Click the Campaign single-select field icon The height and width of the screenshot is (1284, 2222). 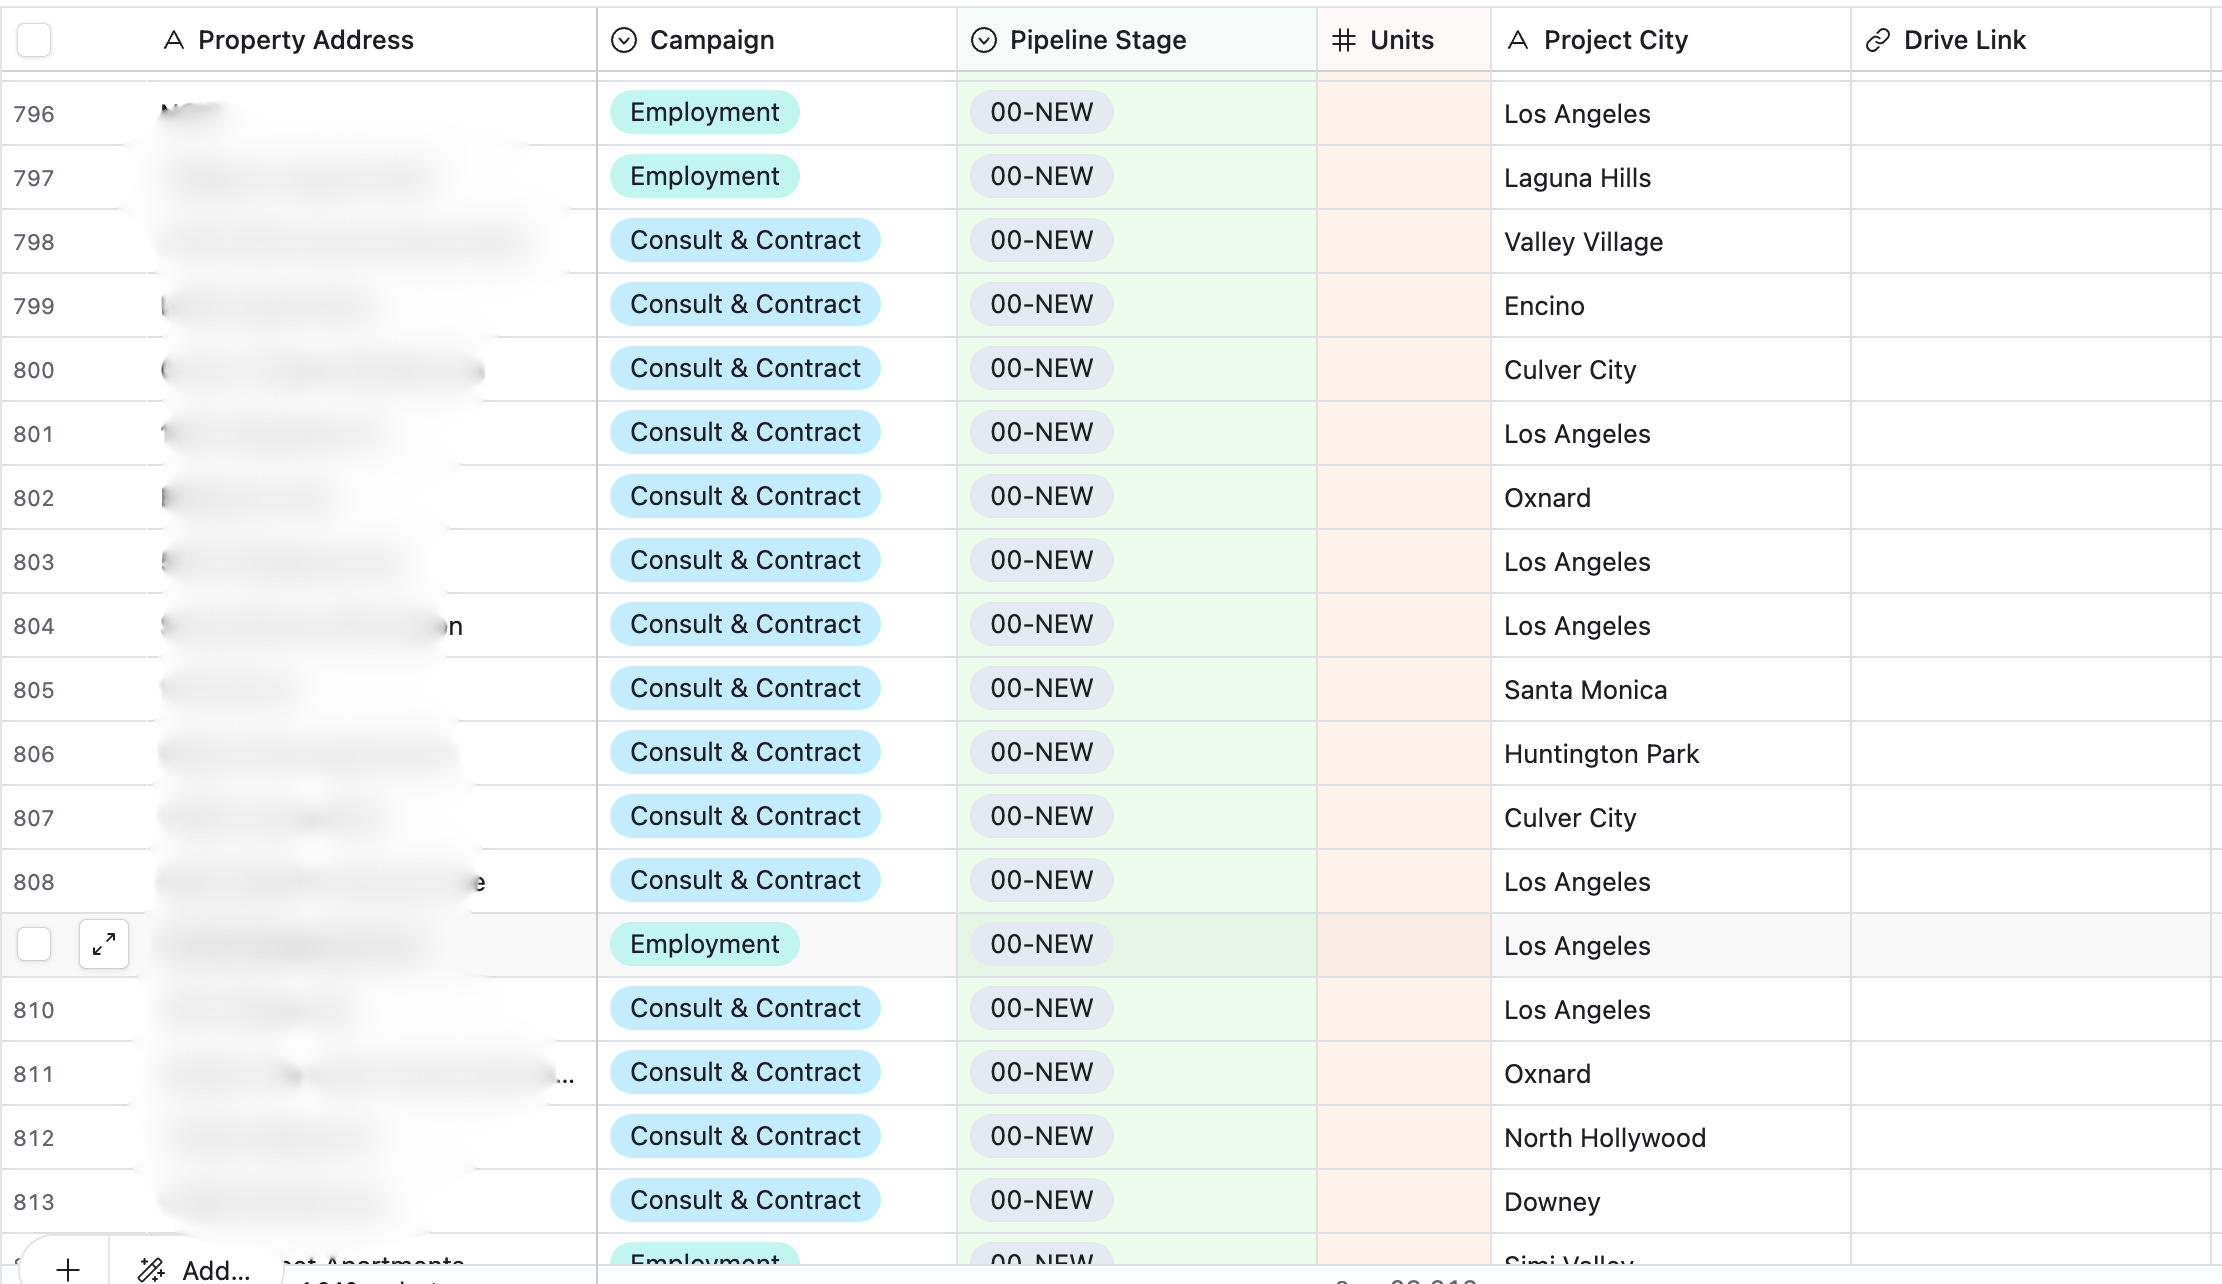[624, 40]
